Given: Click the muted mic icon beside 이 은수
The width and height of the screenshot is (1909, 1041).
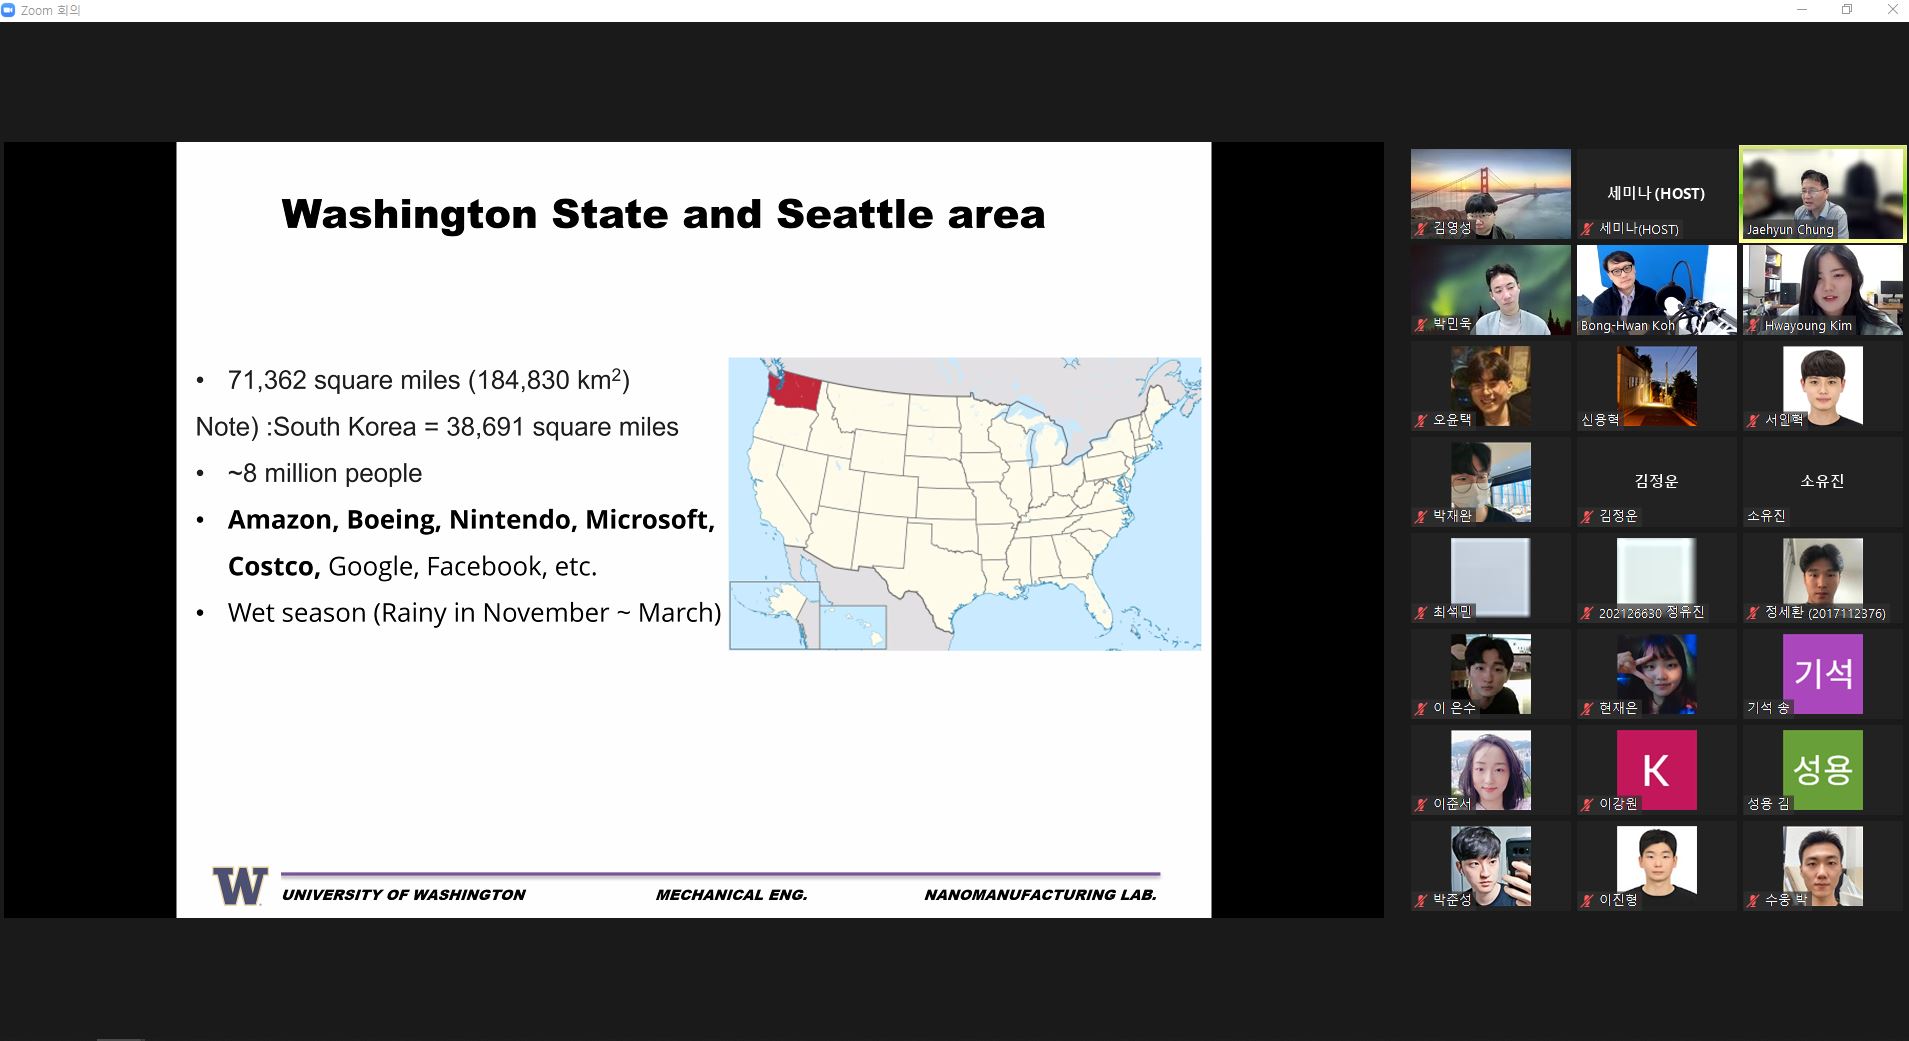Looking at the screenshot, I should pyautogui.click(x=1421, y=709).
